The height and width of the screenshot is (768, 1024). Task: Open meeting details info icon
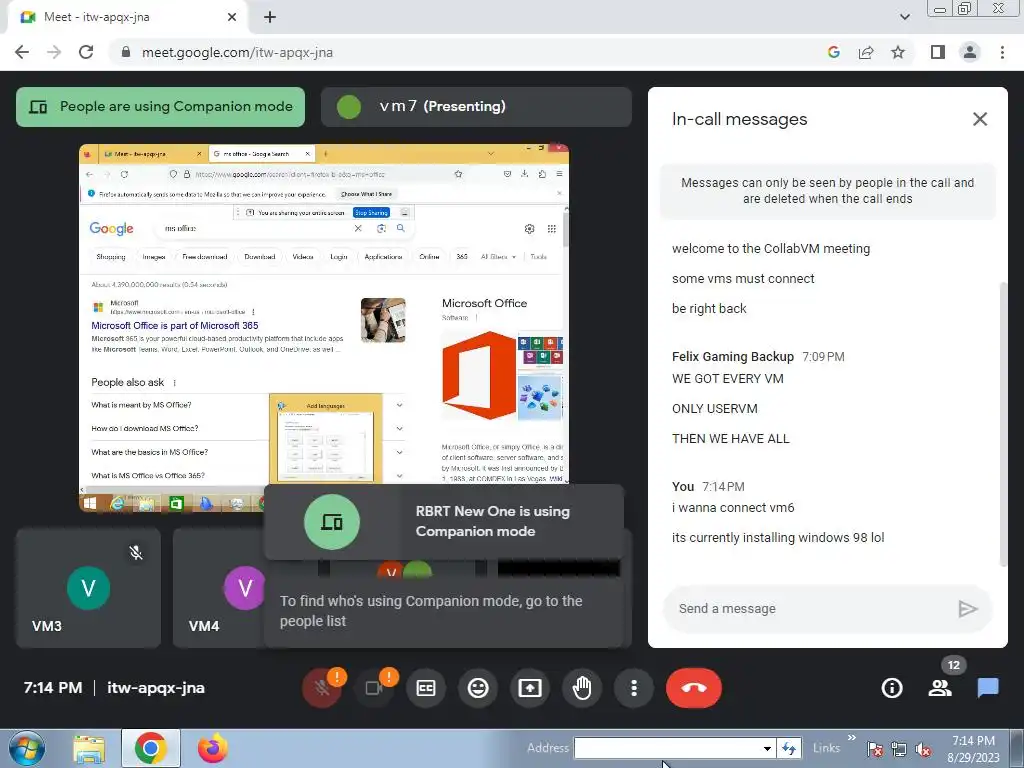coord(892,688)
